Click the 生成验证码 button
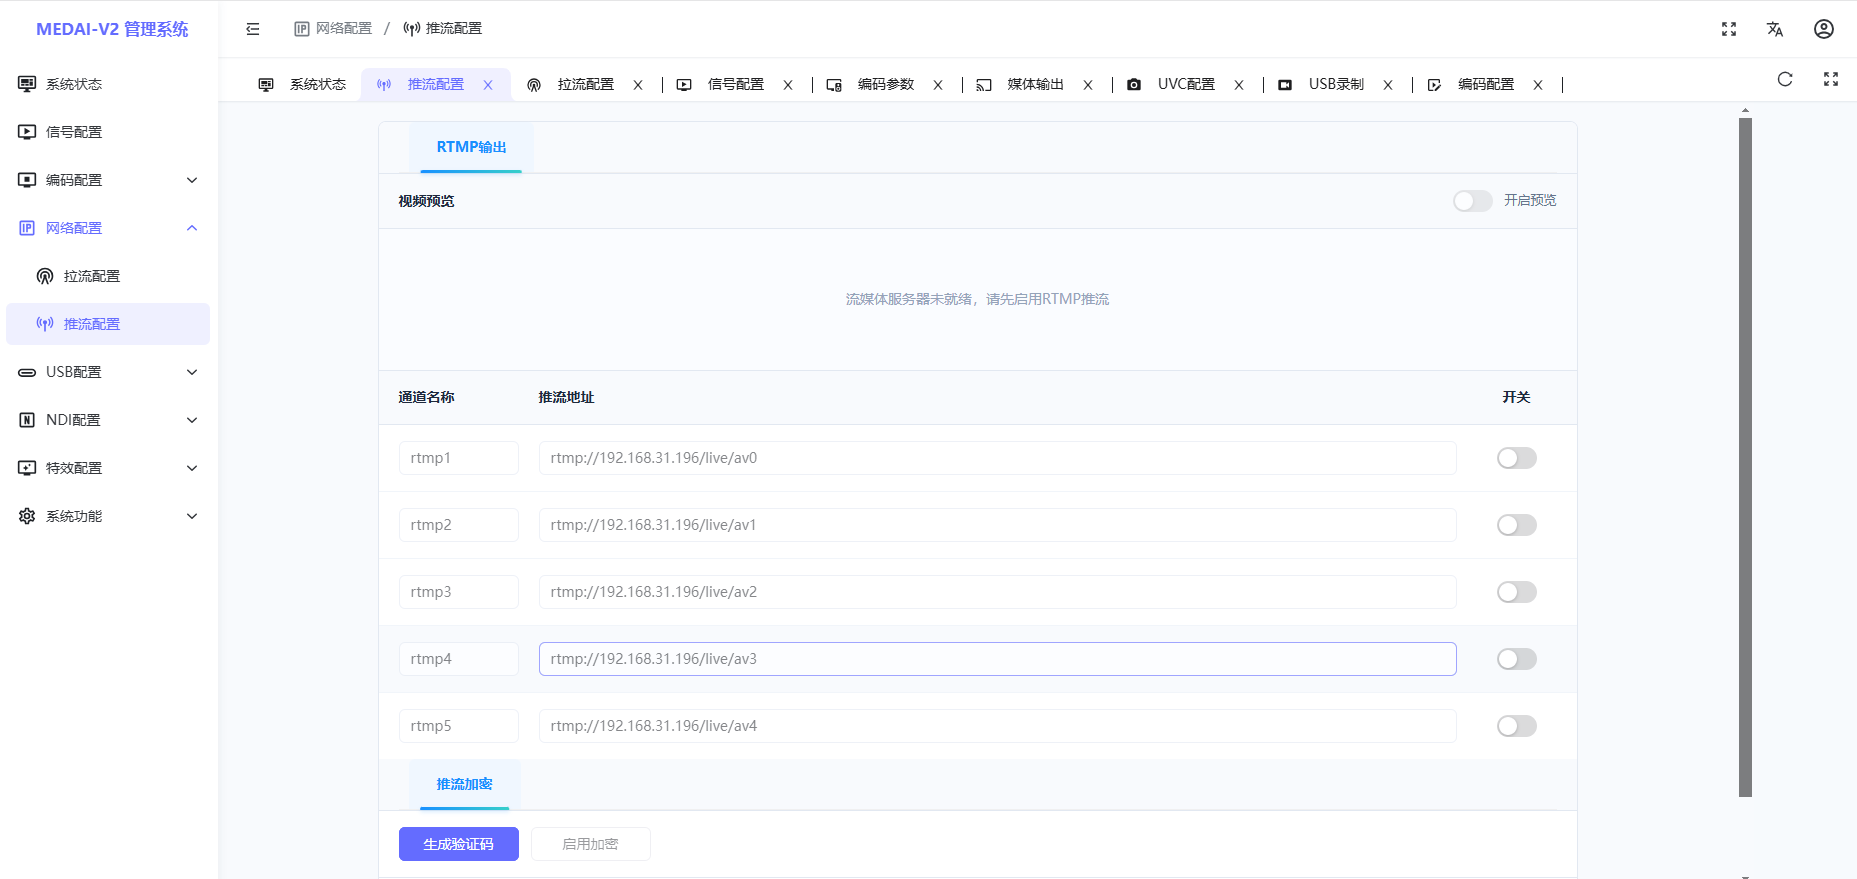 [459, 844]
